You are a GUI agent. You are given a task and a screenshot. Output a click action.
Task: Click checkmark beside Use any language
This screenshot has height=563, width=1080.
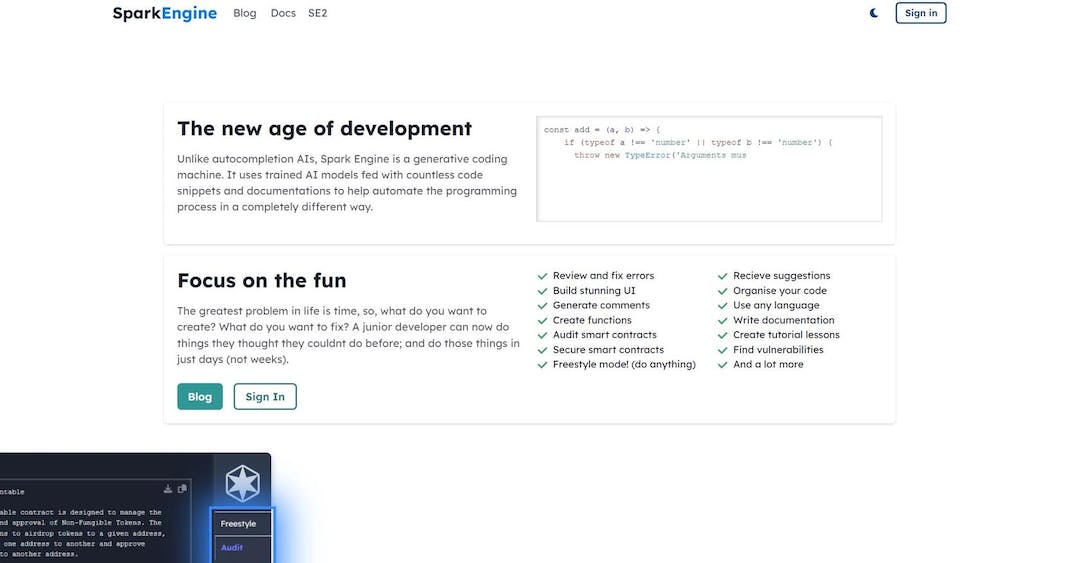(x=723, y=305)
